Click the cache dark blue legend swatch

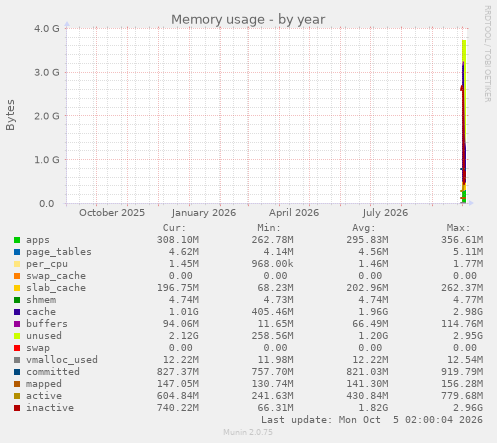(17, 312)
